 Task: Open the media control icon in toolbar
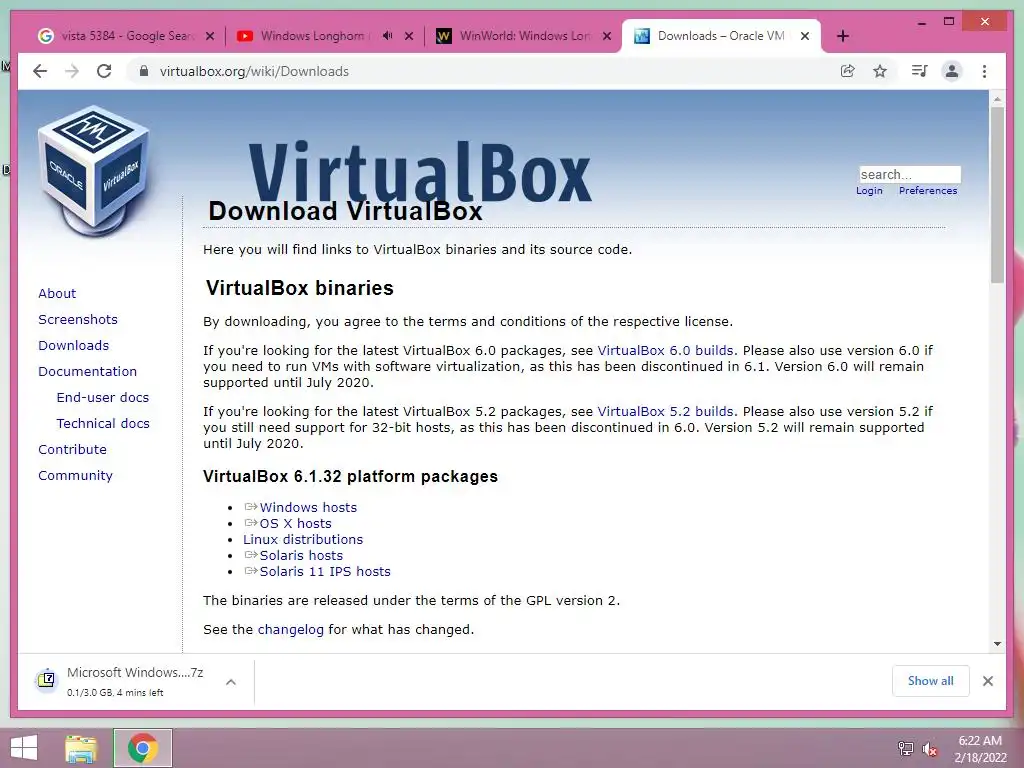click(920, 71)
